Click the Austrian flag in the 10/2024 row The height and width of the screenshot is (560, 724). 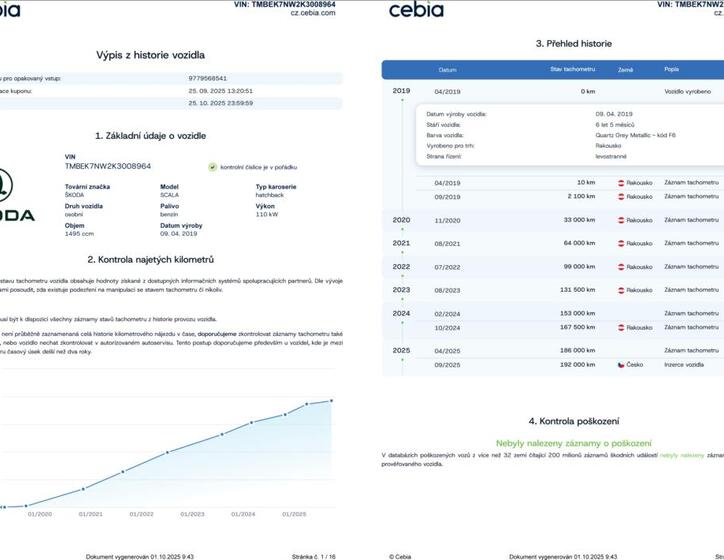621,327
